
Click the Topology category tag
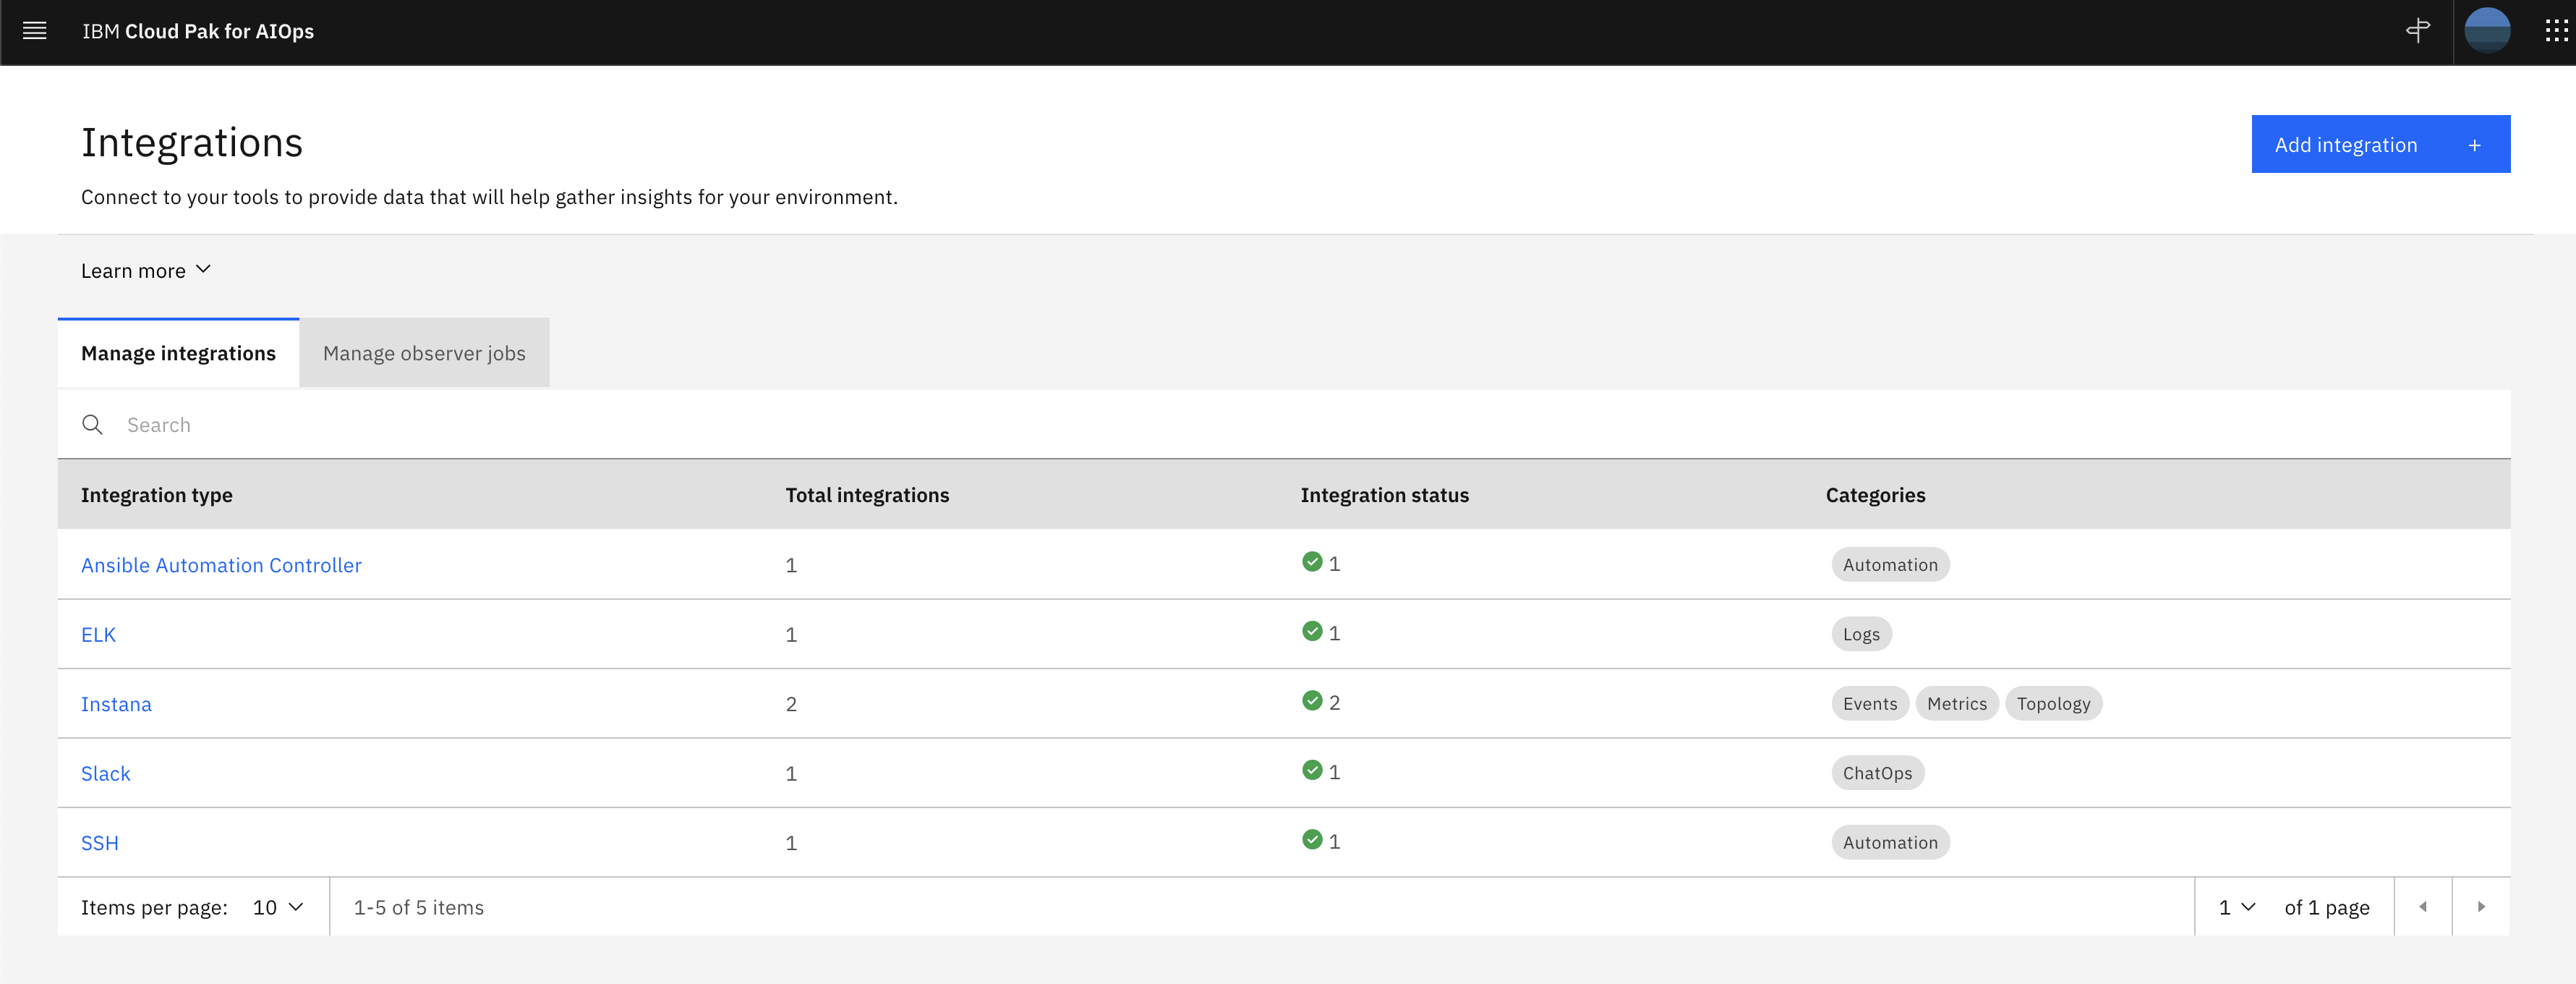2053,704
